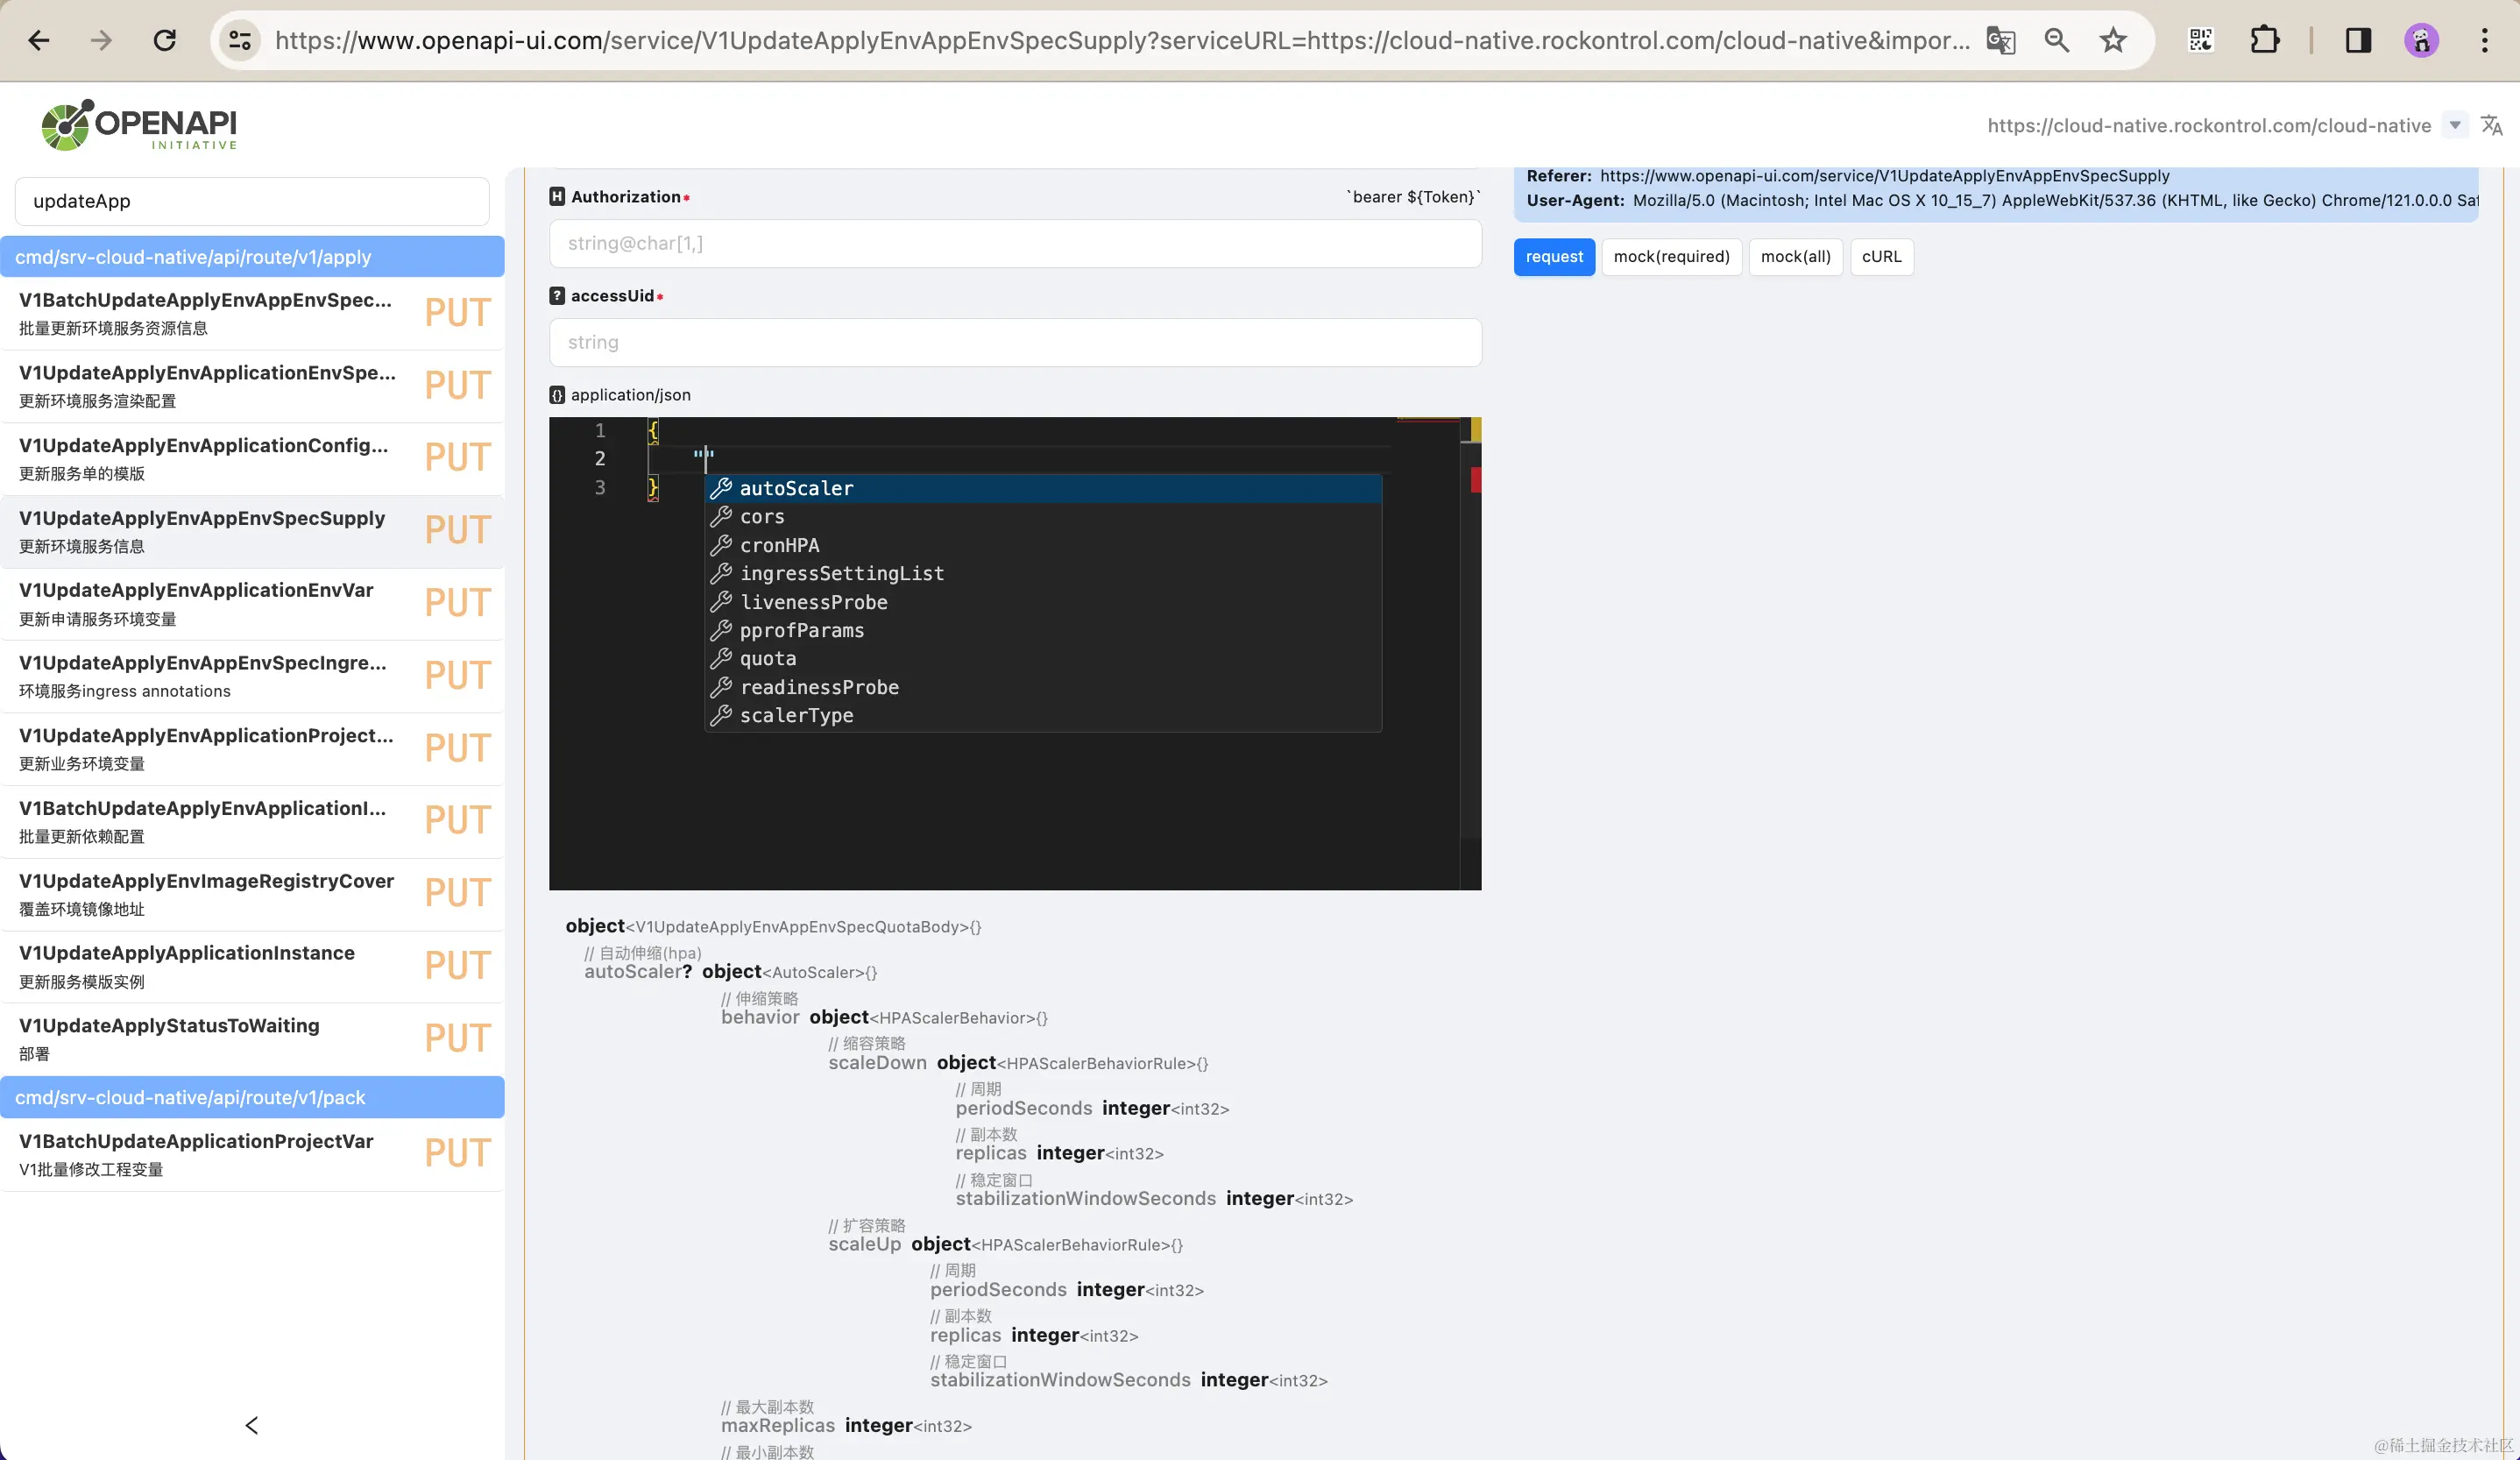Open V1UpdateApplyEnvImageRegistryCover endpoint

click(252, 894)
